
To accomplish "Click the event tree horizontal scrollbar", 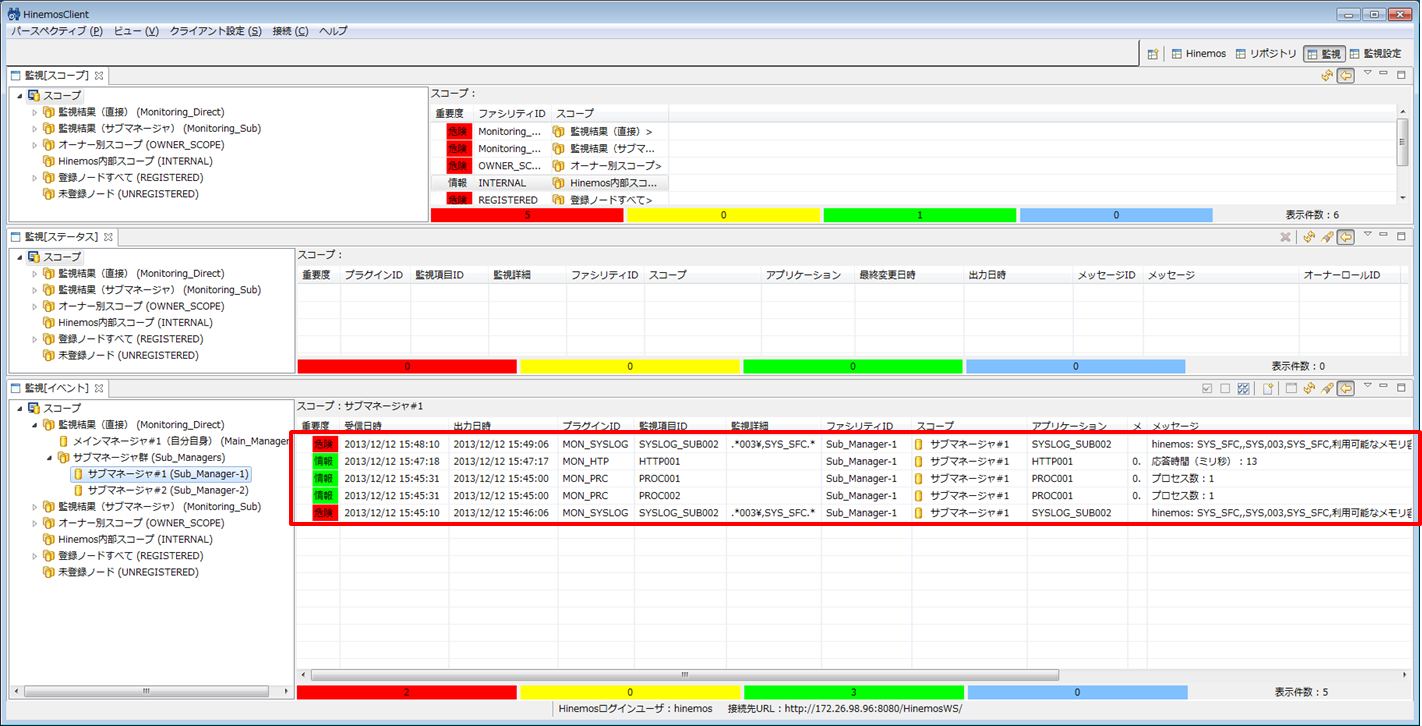I will [146, 691].
